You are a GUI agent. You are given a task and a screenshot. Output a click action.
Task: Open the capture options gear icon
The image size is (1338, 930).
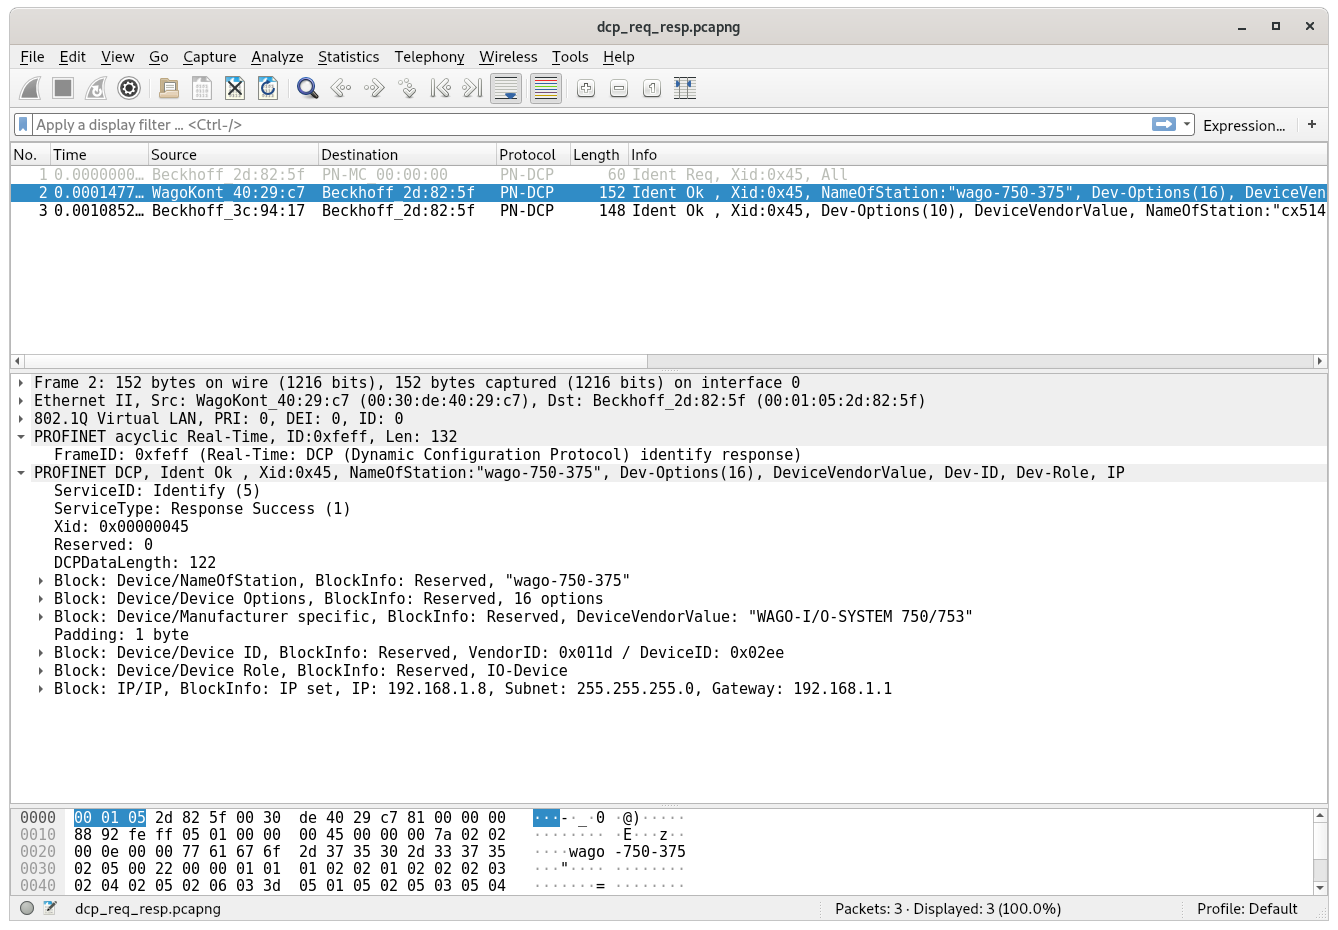129,88
